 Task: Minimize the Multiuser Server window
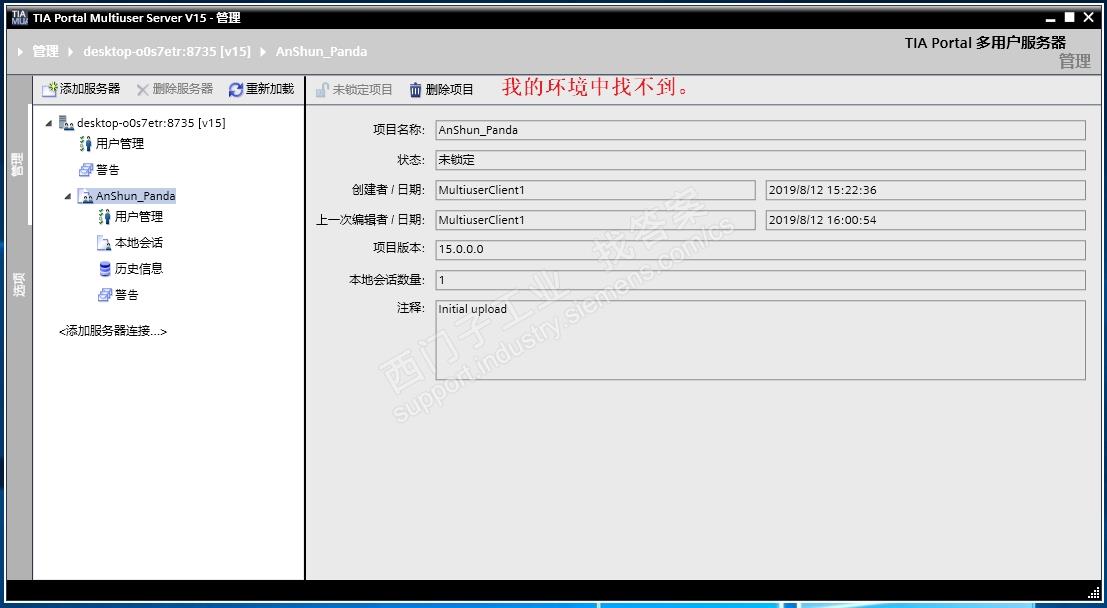1051,18
